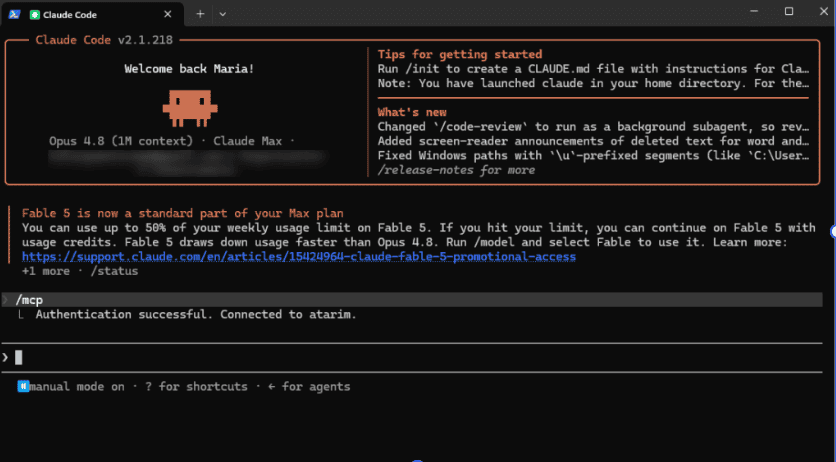Click the "+1 more · /status" text
The width and height of the screenshot is (836, 462).
[80, 271]
